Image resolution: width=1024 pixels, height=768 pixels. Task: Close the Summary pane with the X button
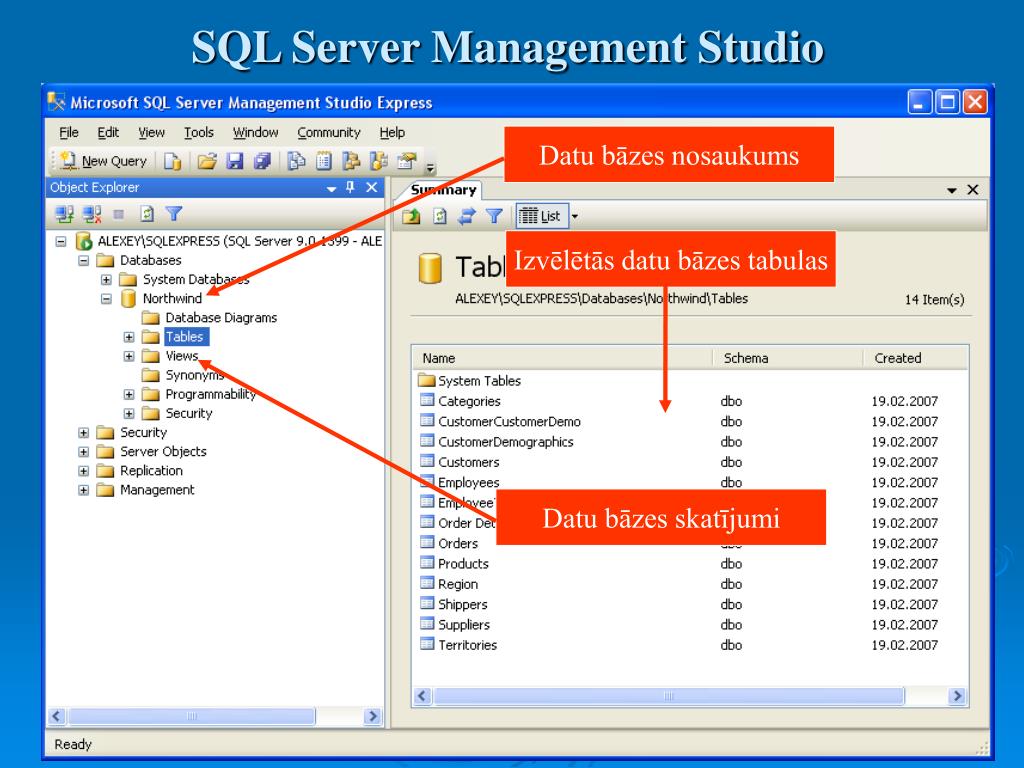[x=972, y=189]
